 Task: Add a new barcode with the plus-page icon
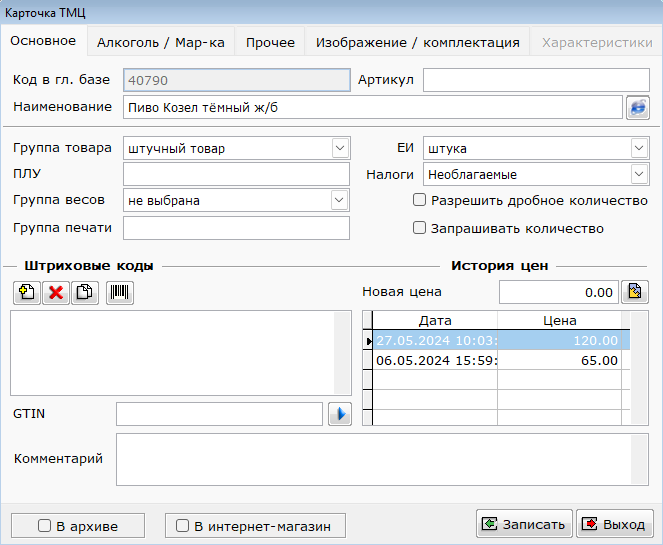(27, 293)
